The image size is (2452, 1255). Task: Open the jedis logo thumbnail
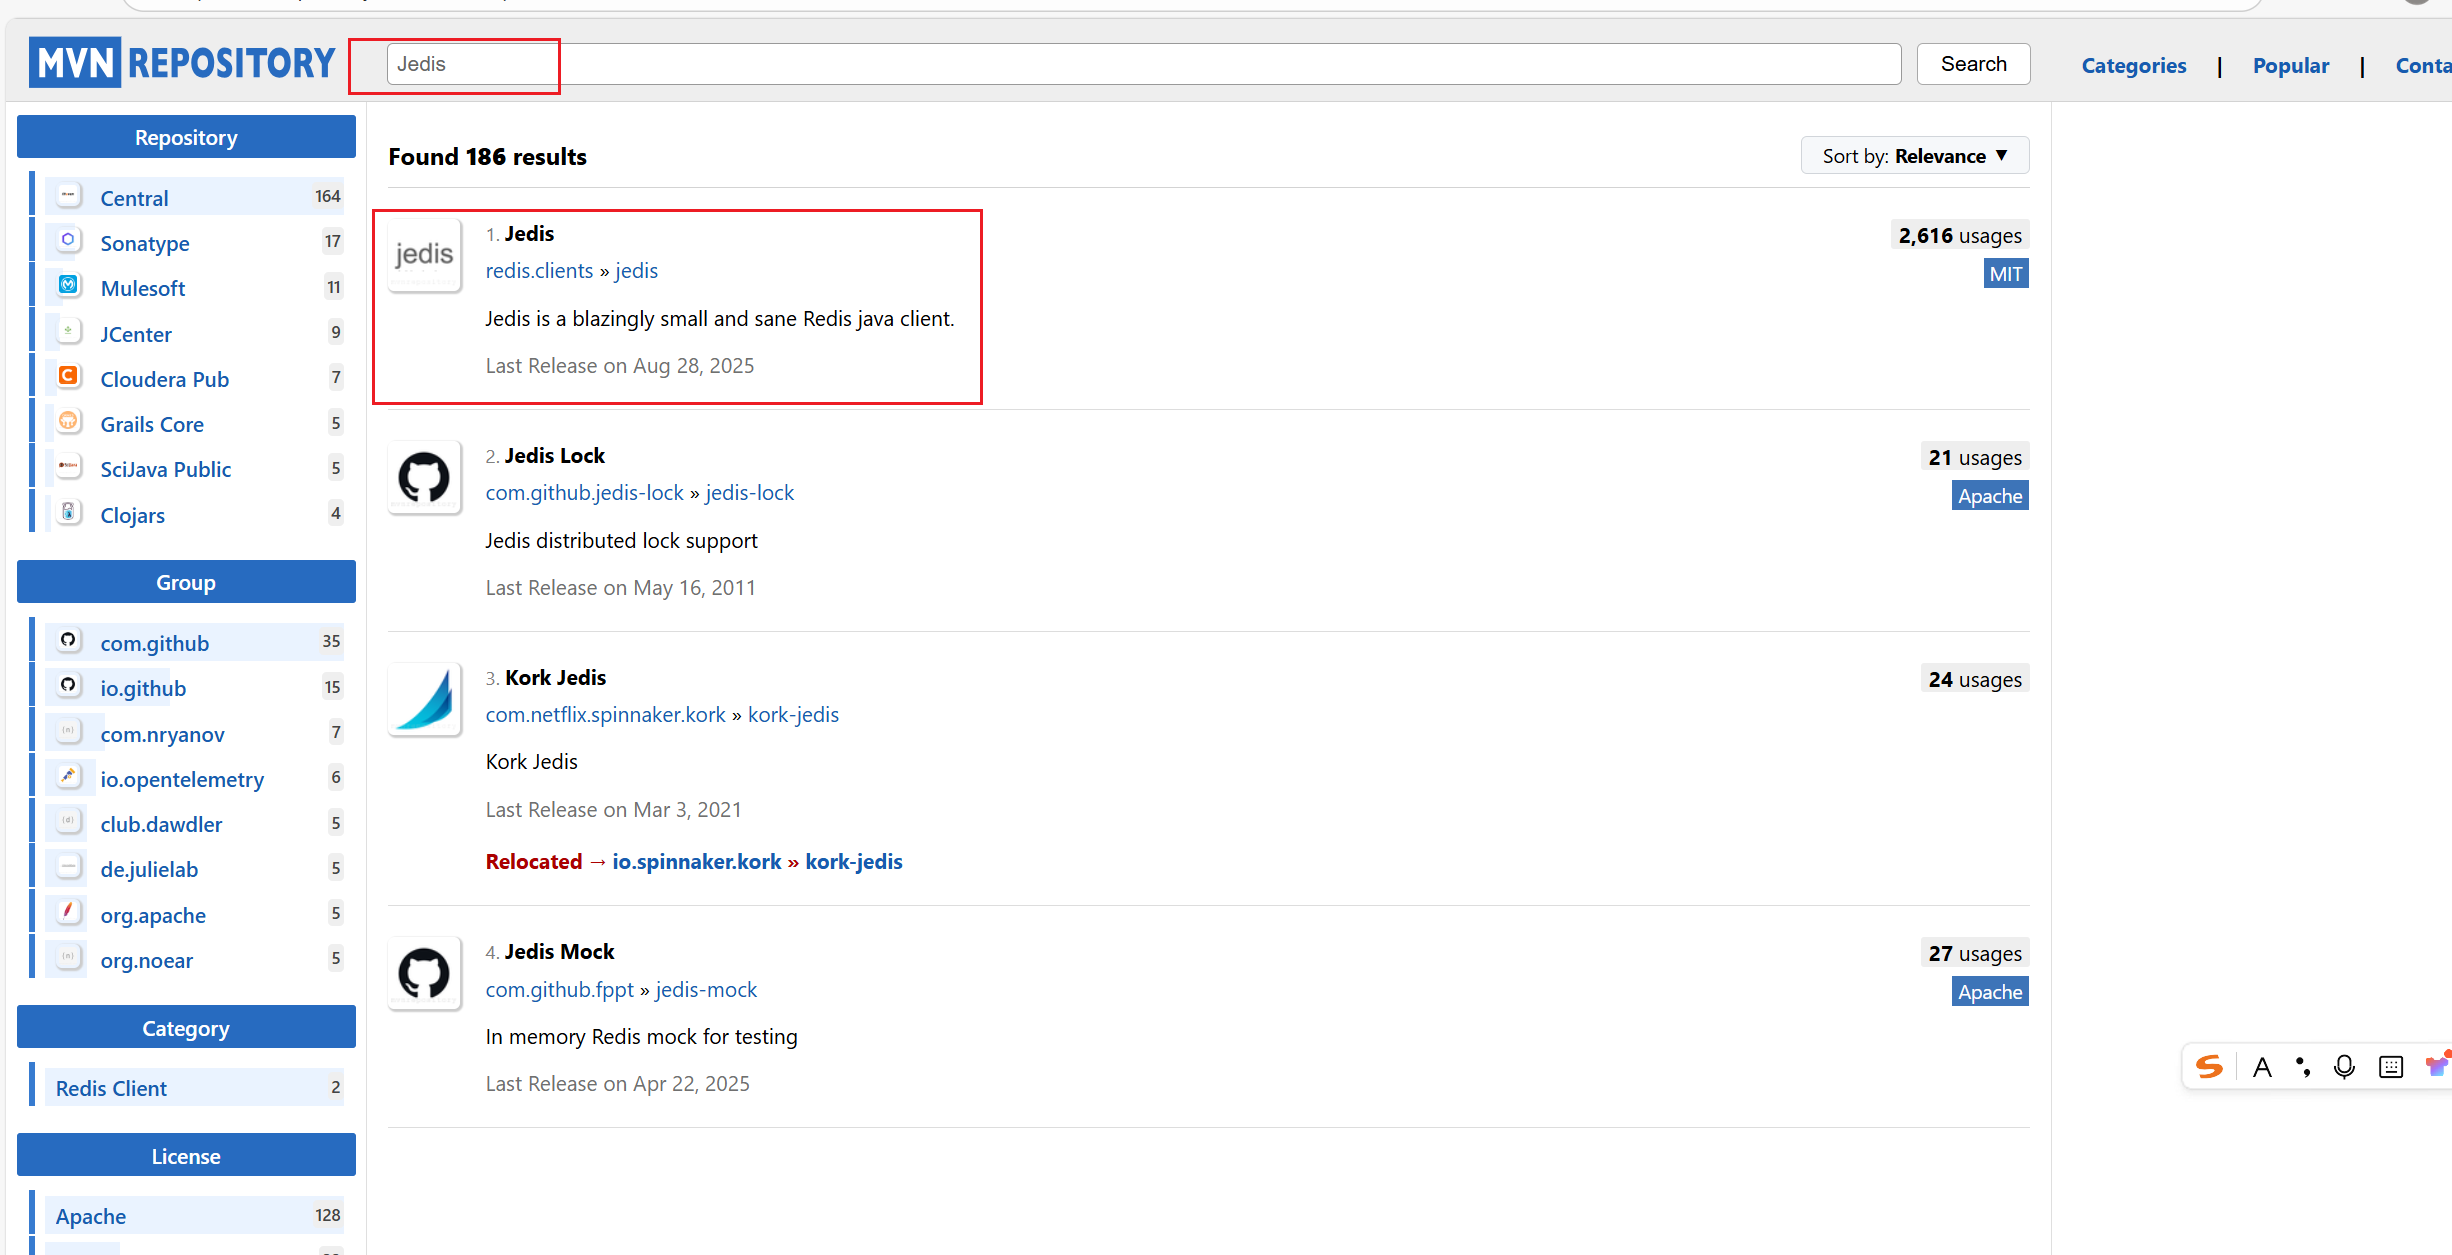tap(424, 256)
